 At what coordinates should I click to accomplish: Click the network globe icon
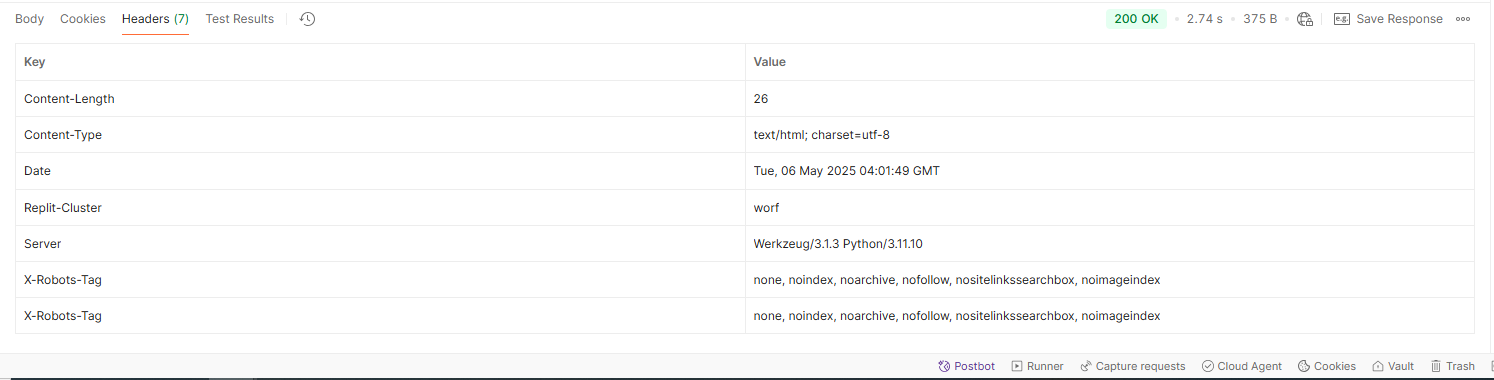(1305, 19)
